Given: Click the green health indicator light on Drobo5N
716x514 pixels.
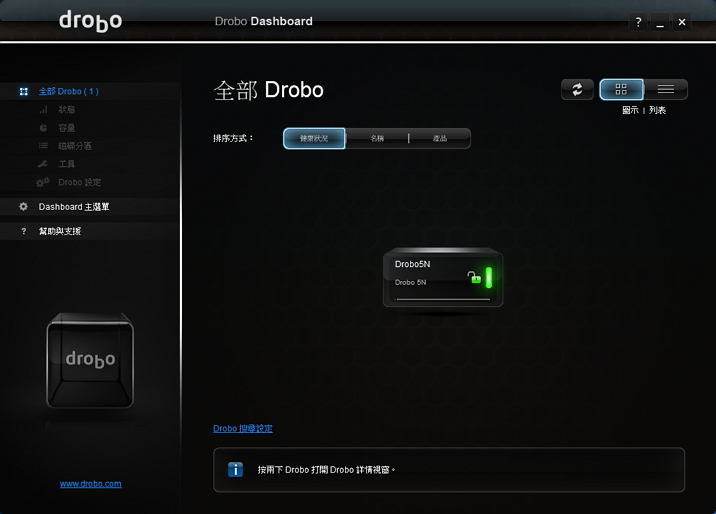Looking at the screenshot, I should click(489, 278).
